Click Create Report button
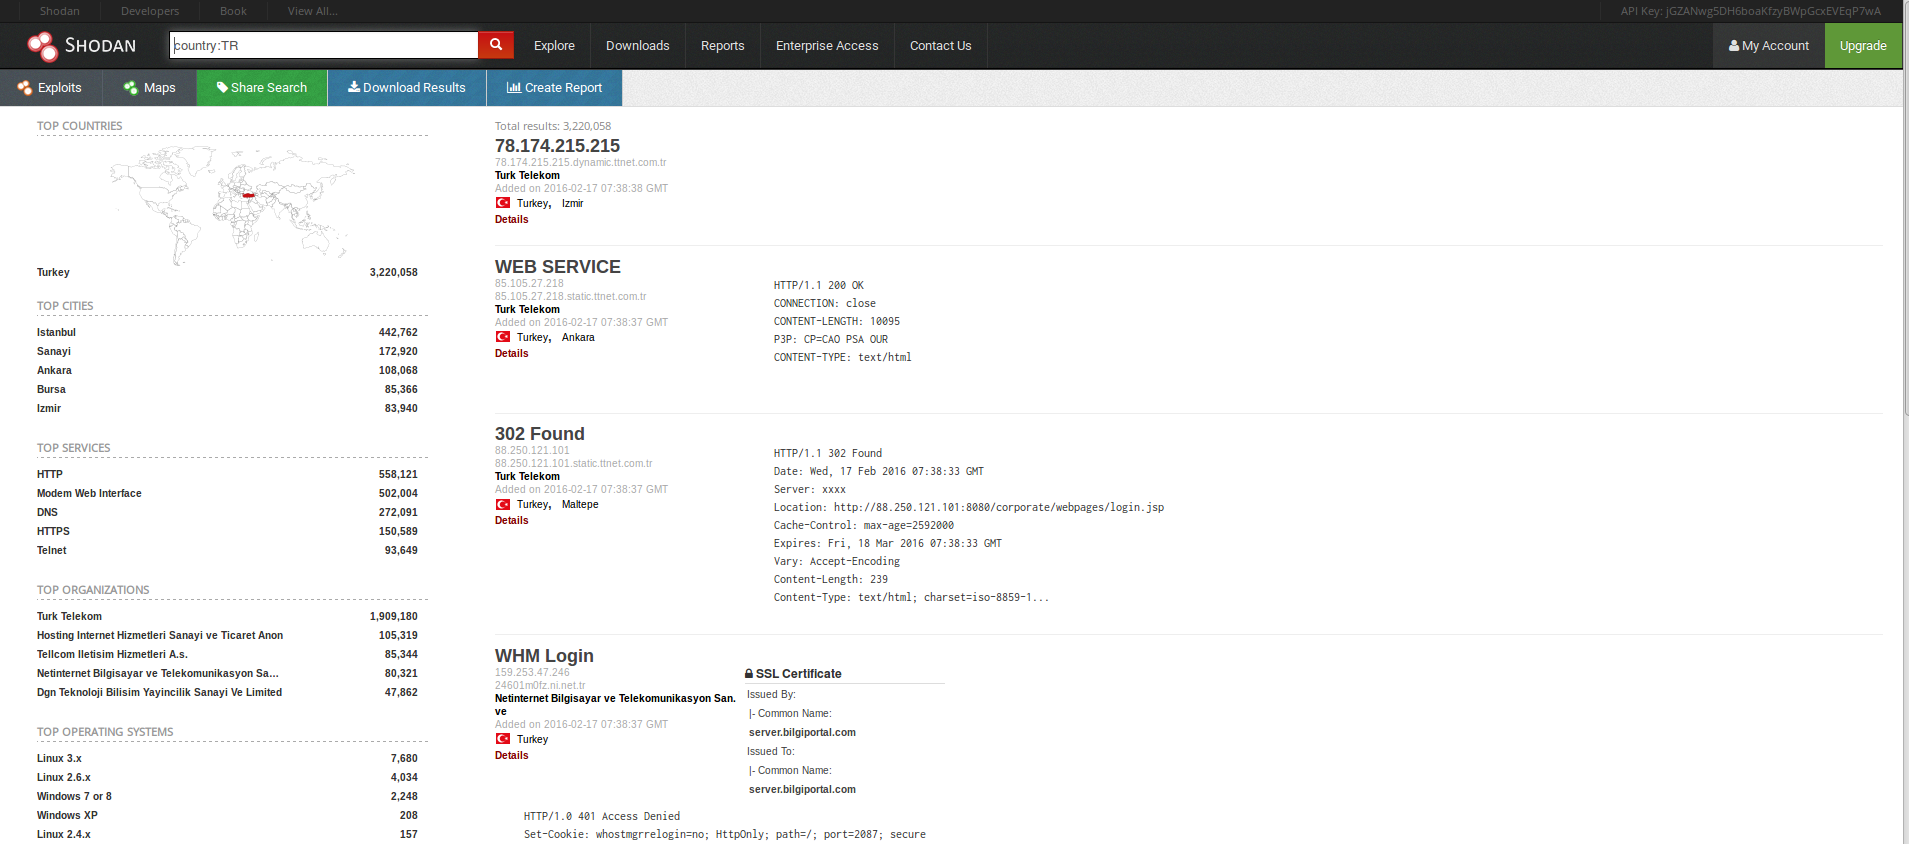This screenshot has width=1909, height=844. 554,88
